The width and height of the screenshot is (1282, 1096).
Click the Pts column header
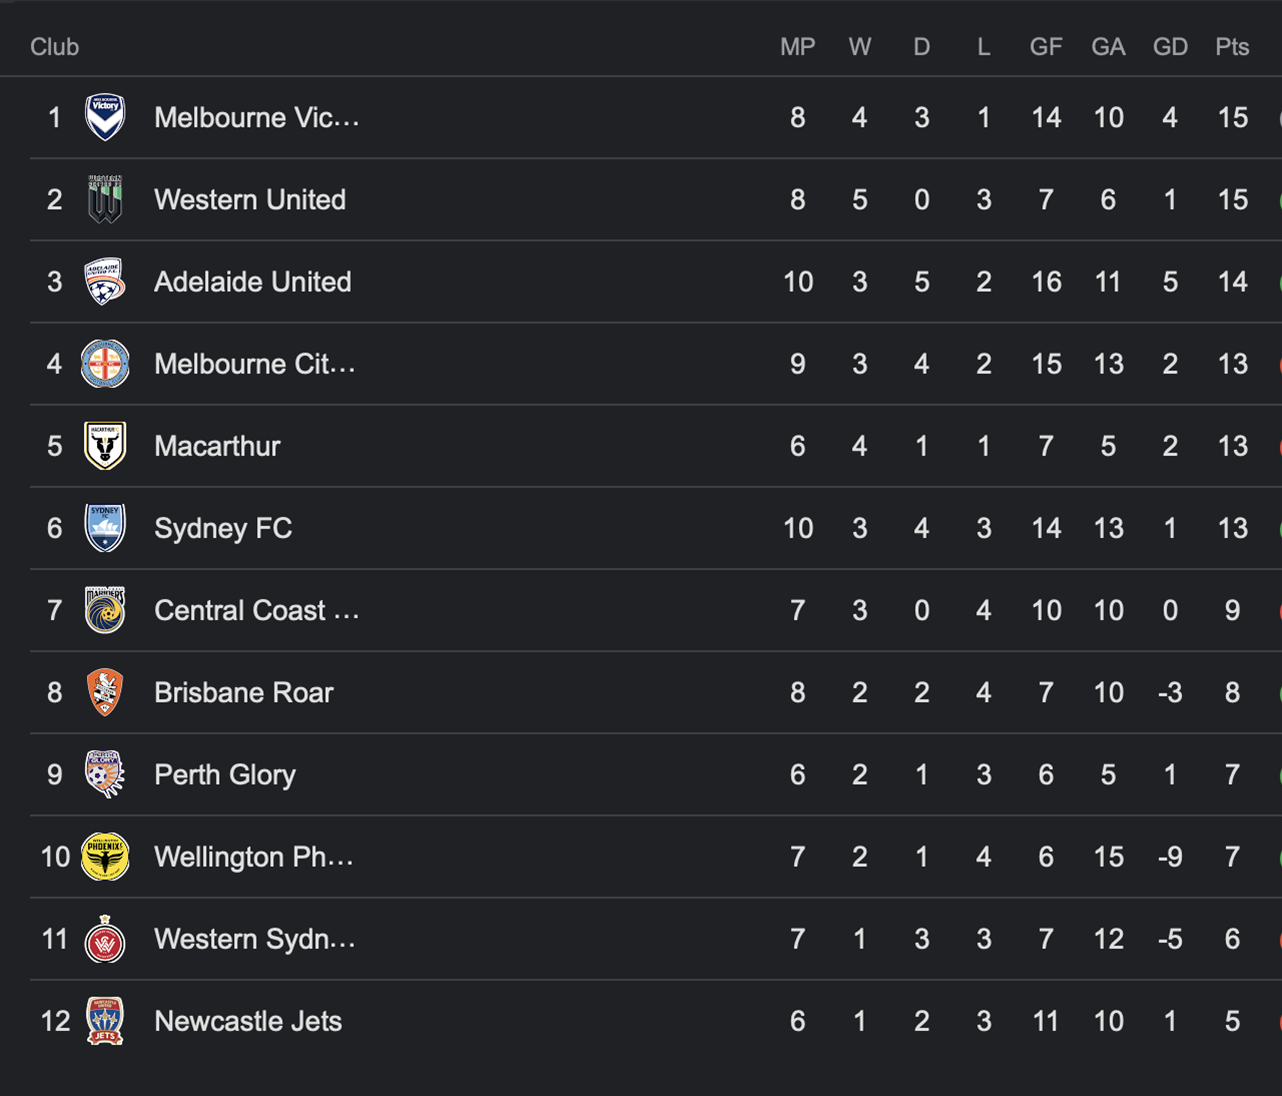pyautogui.click(x=1232, y=47)
